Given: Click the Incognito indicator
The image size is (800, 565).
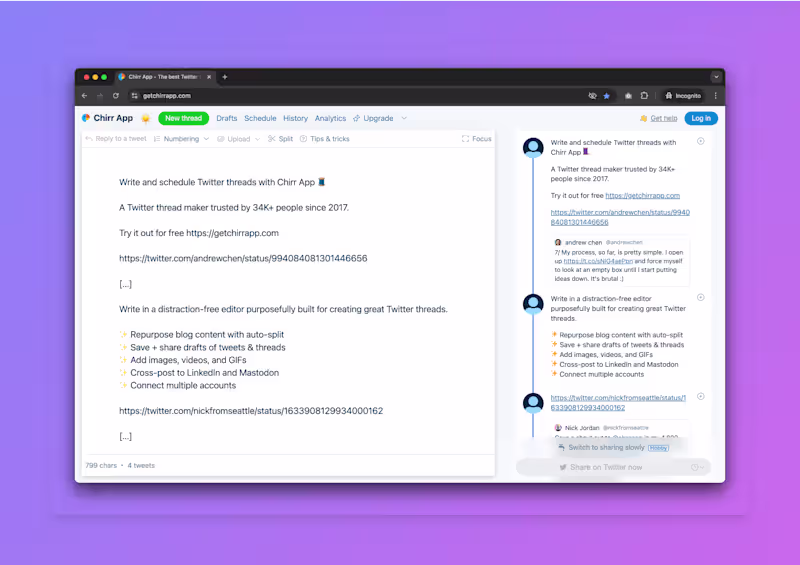Looking at the screenshot, I should 683,95.
